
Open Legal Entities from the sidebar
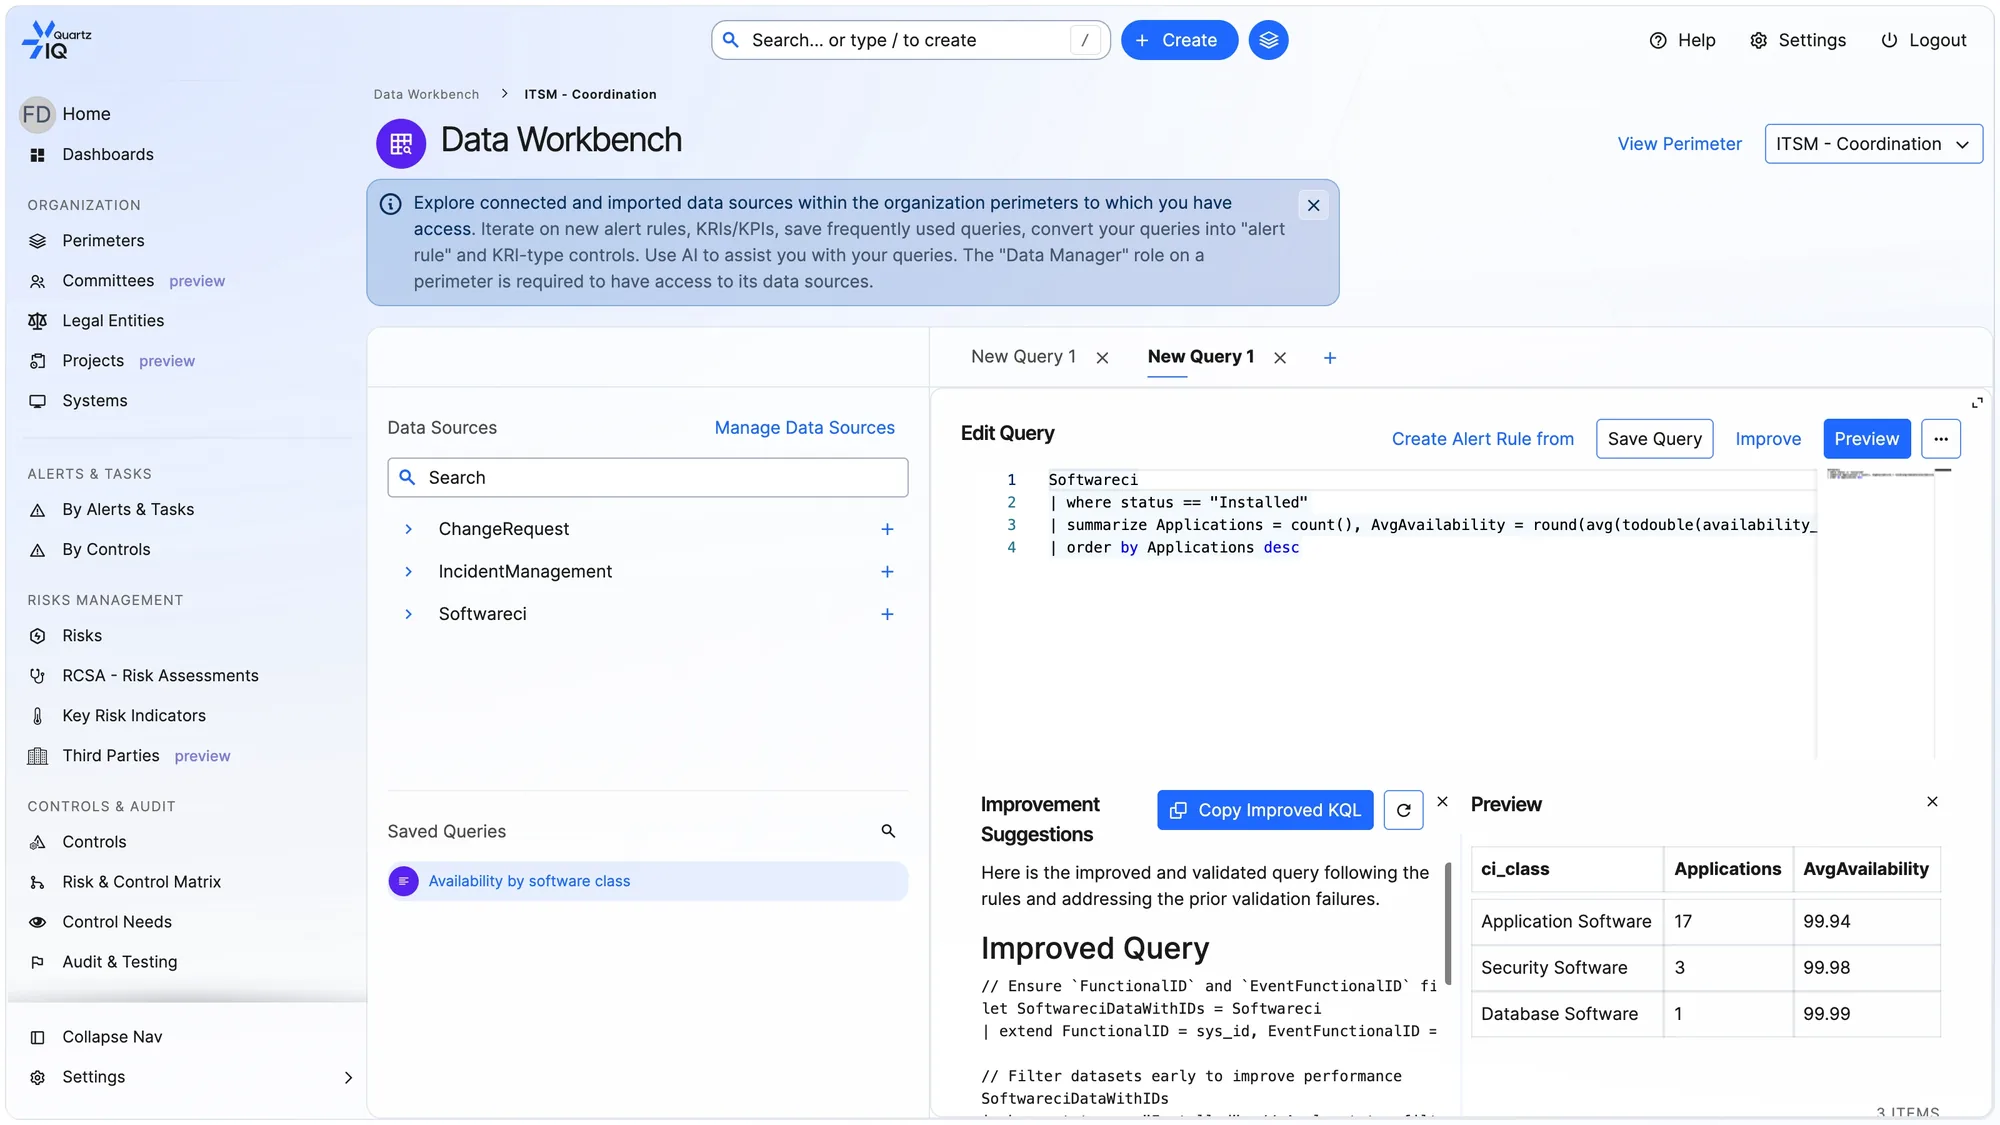pyautogui.click(x=113, y=320)
